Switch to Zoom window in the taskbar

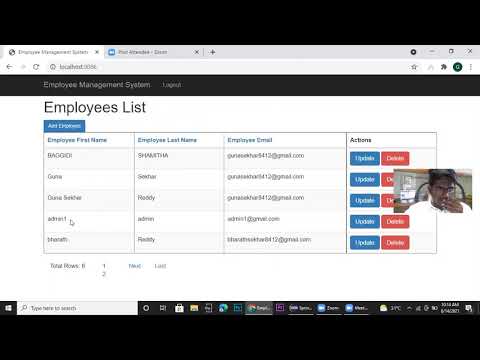[328, 308]
